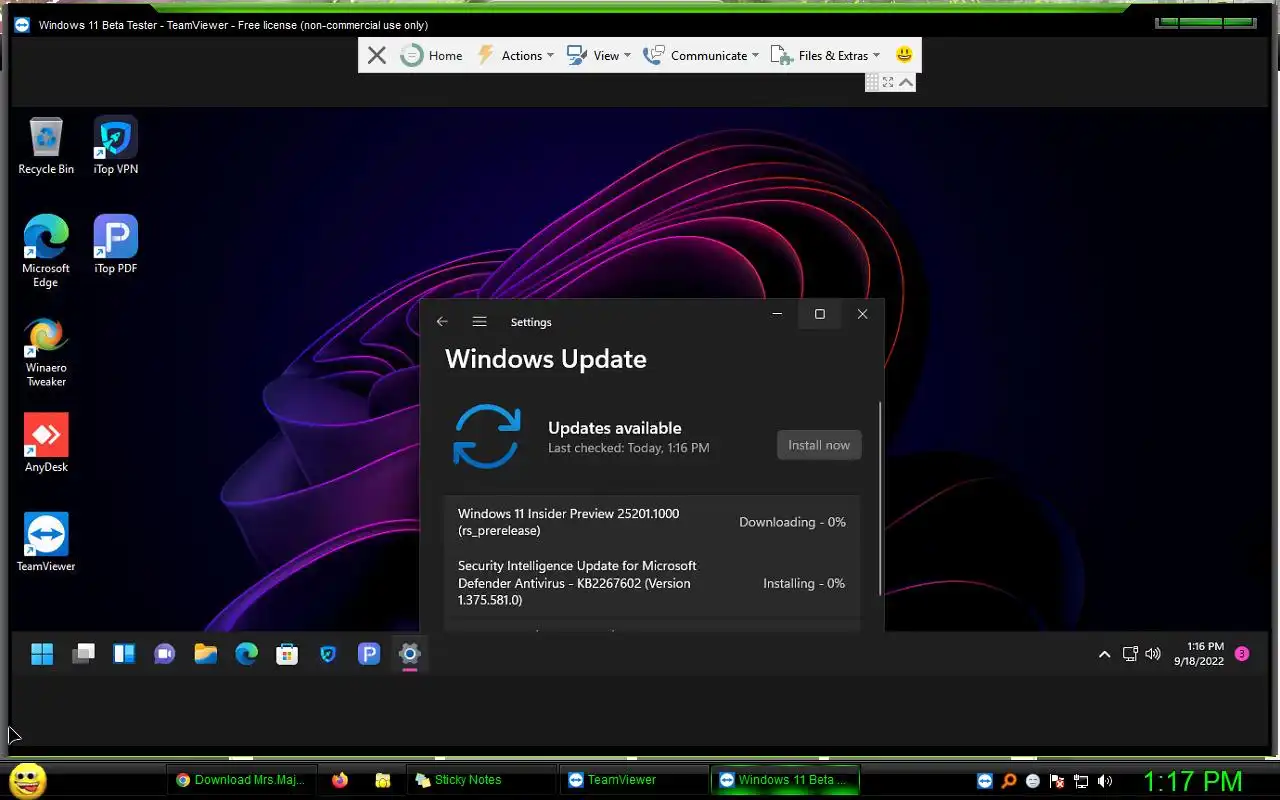Click the Settings window vertical scrollbar
This screenshot has height=800, width=1280.
click(x=880, y=498)
